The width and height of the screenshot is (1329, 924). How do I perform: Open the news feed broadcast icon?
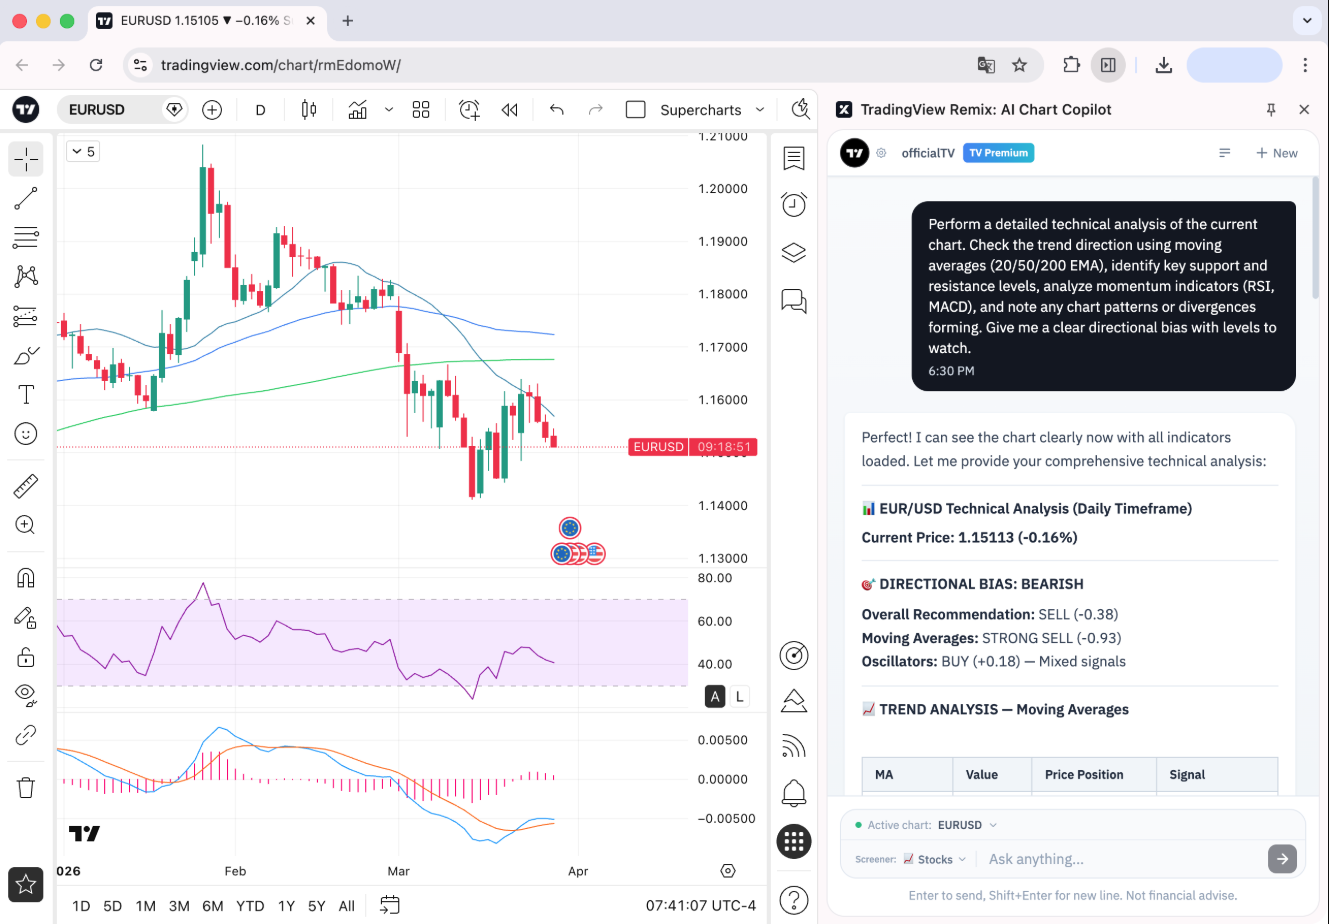794,746
